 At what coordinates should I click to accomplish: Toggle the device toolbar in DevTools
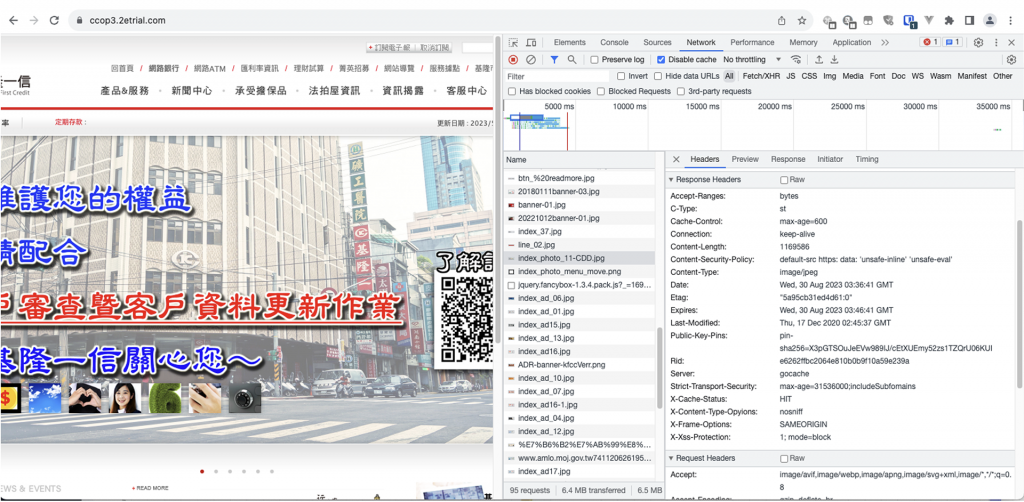(x=531, y=42)
